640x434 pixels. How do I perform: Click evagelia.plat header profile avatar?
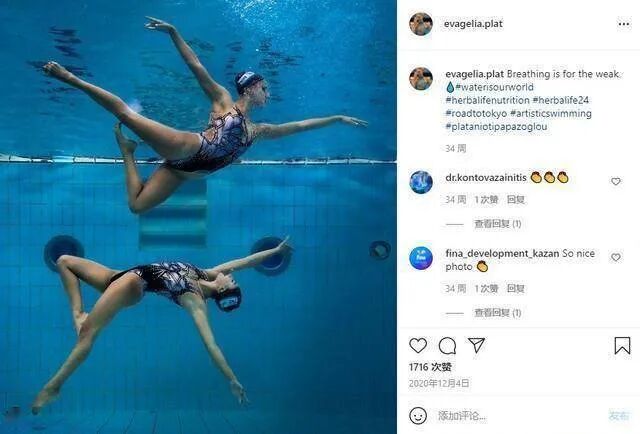point(421,24)
